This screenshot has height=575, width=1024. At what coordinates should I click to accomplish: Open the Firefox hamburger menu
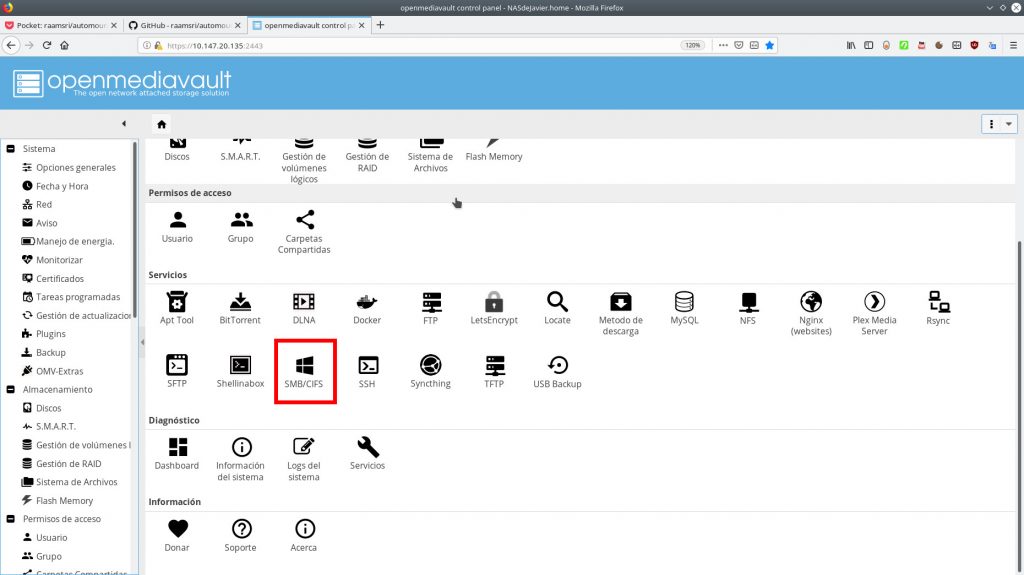[1013, 45]
